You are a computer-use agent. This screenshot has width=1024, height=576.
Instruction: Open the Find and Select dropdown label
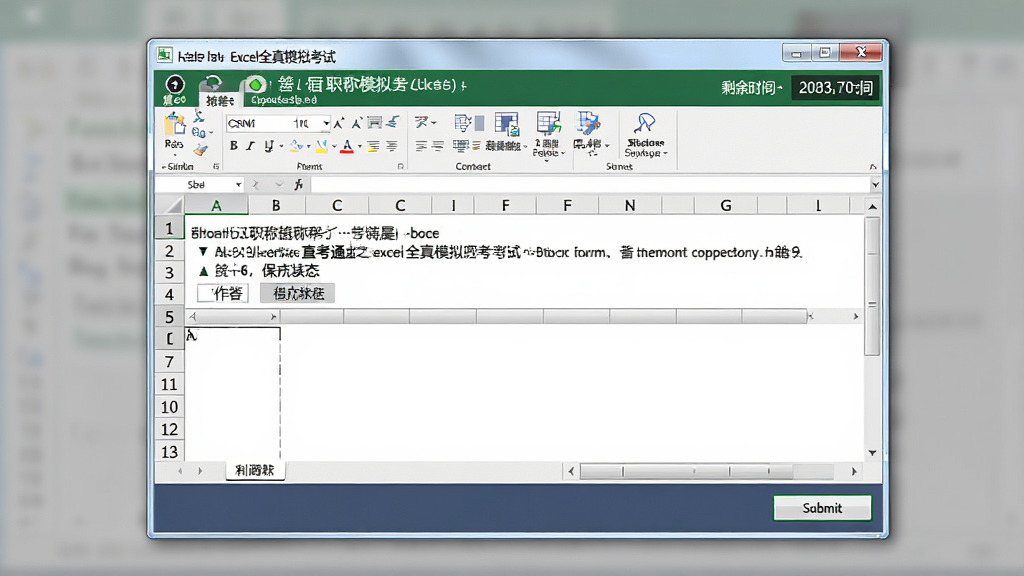coord(645,148)
